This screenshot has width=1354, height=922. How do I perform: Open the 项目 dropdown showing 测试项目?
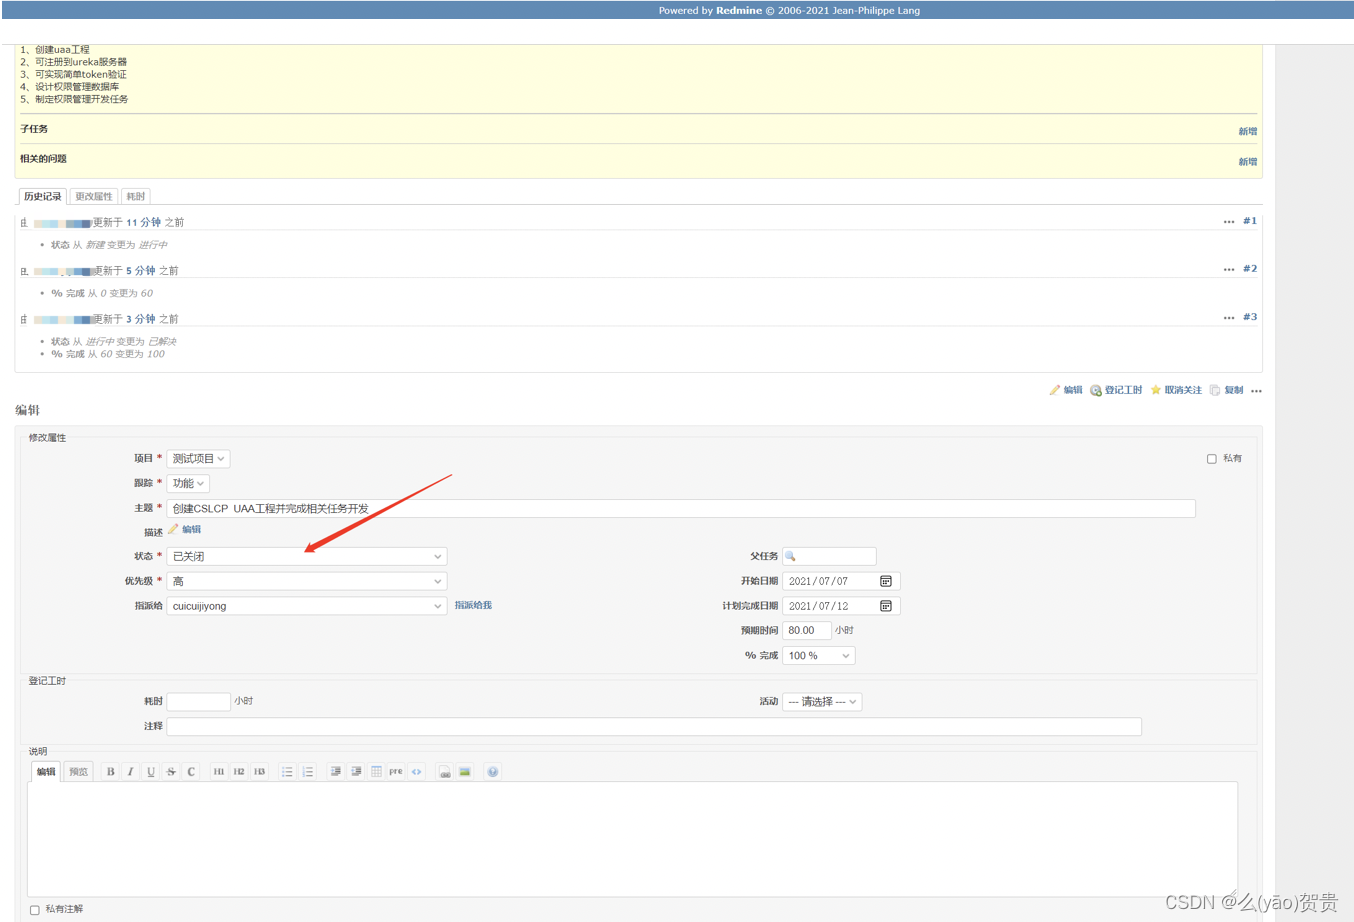click(x=198, y=459)
